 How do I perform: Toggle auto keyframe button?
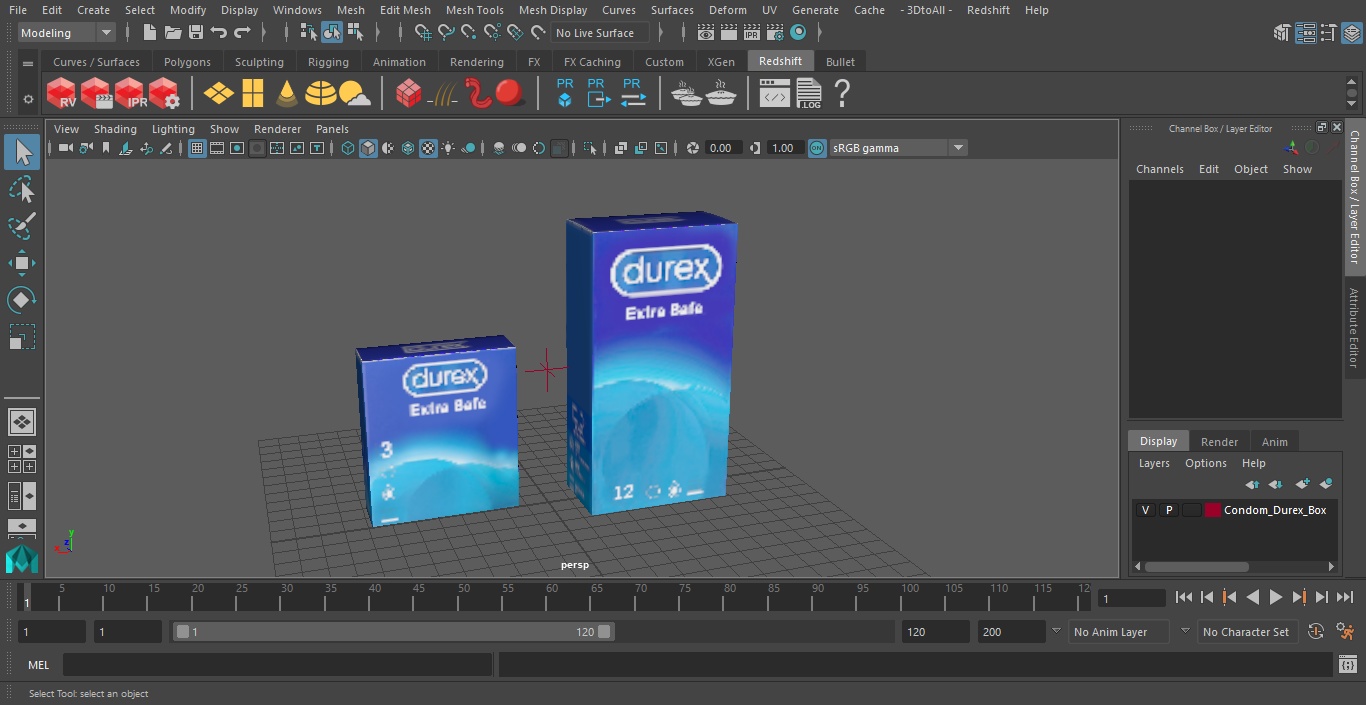(1316, 632)
